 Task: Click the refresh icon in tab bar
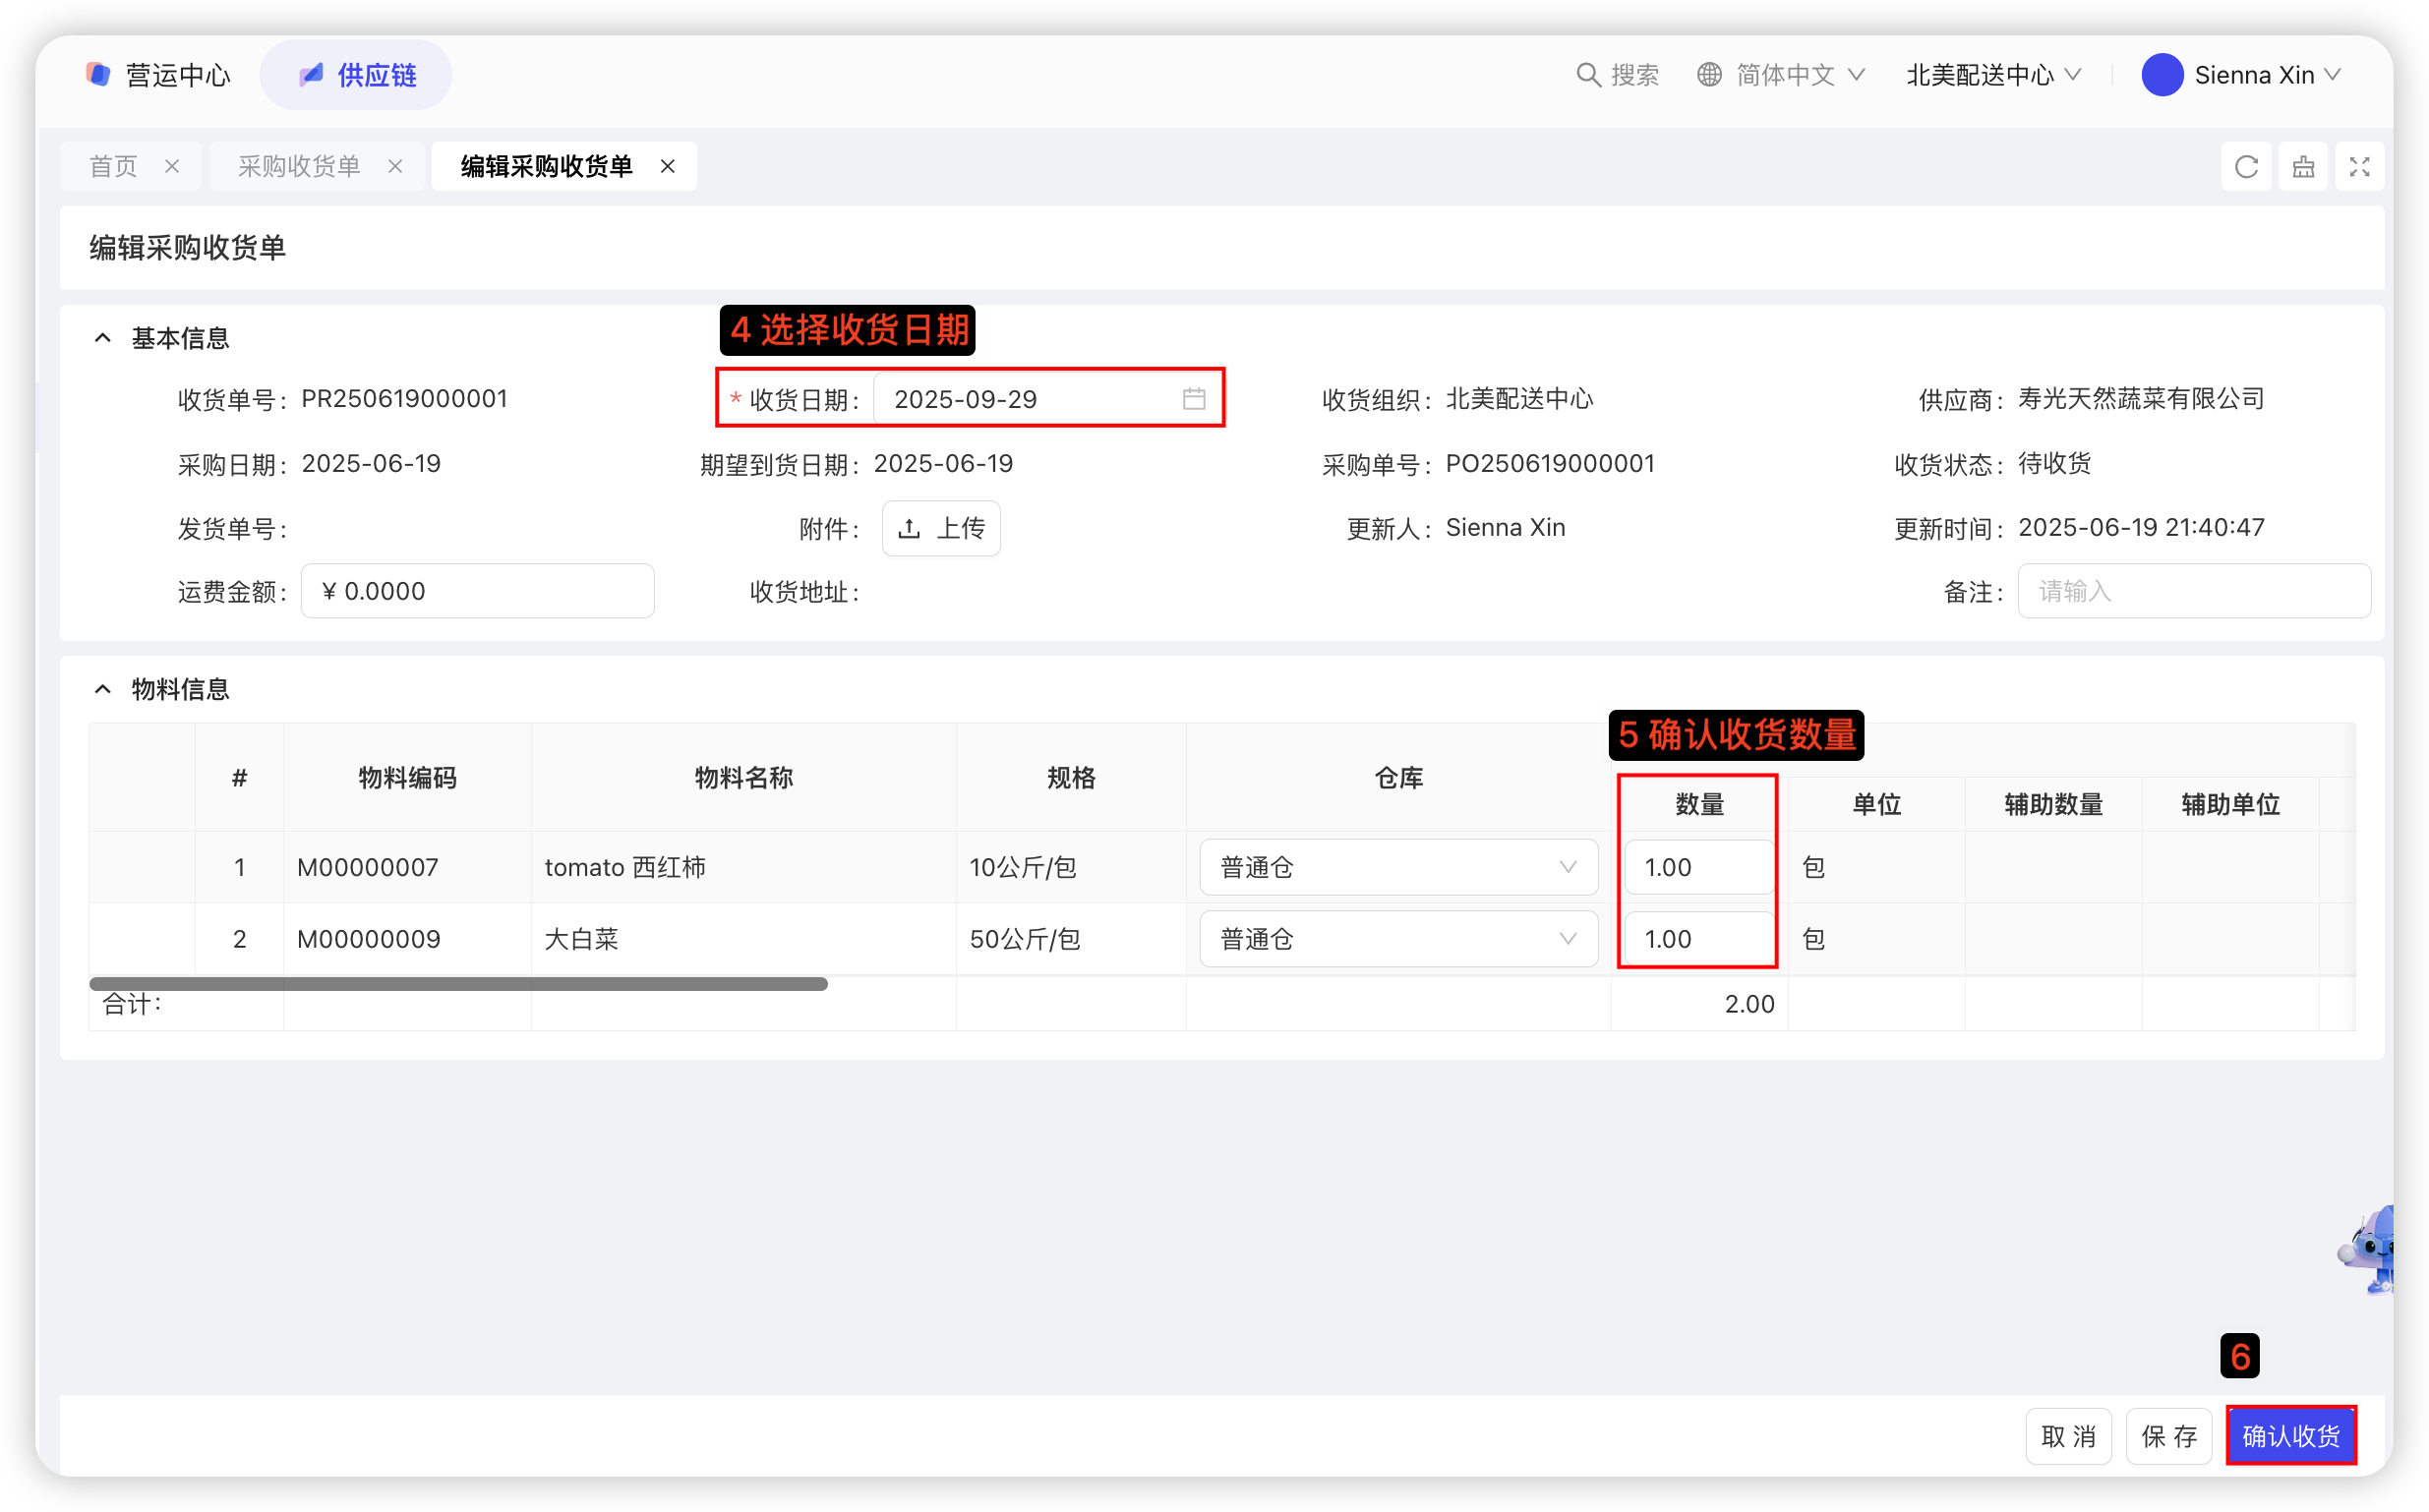click(x=2246, y=166)
